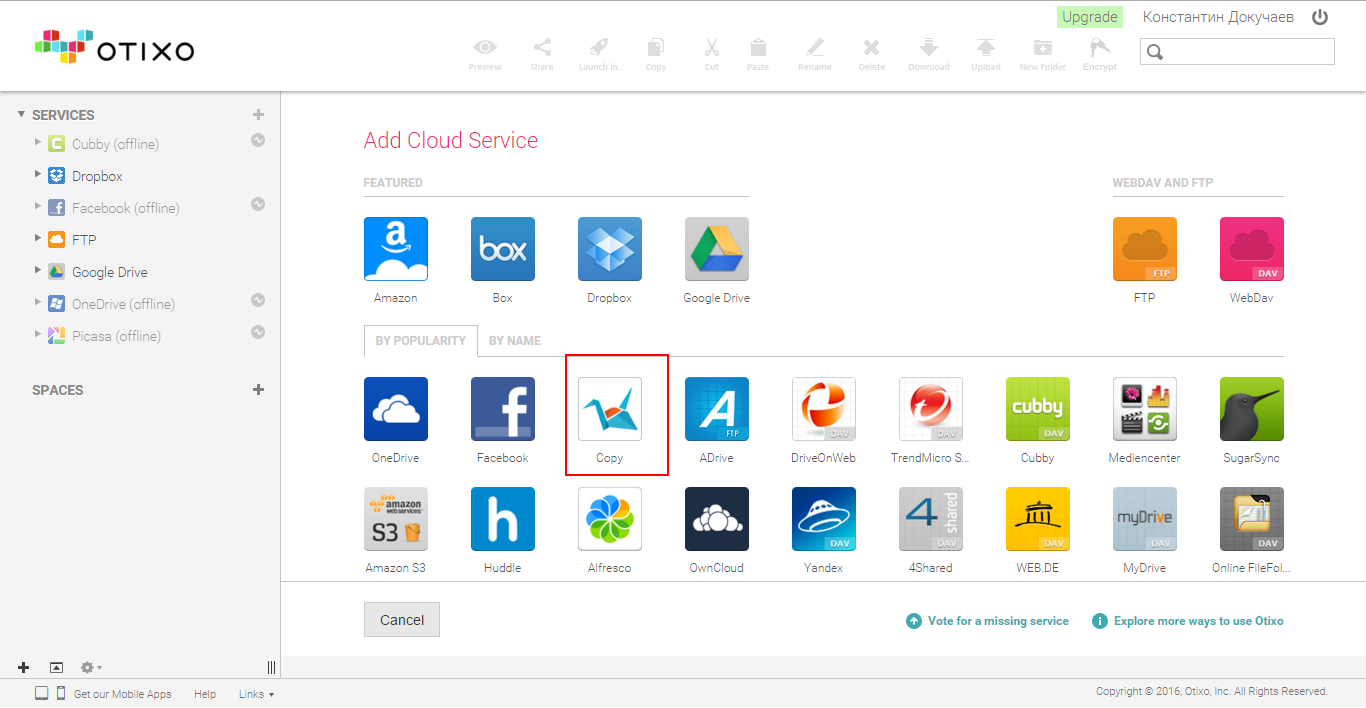Add the ADrive service
1366x708 pixels.
(717, 409)
